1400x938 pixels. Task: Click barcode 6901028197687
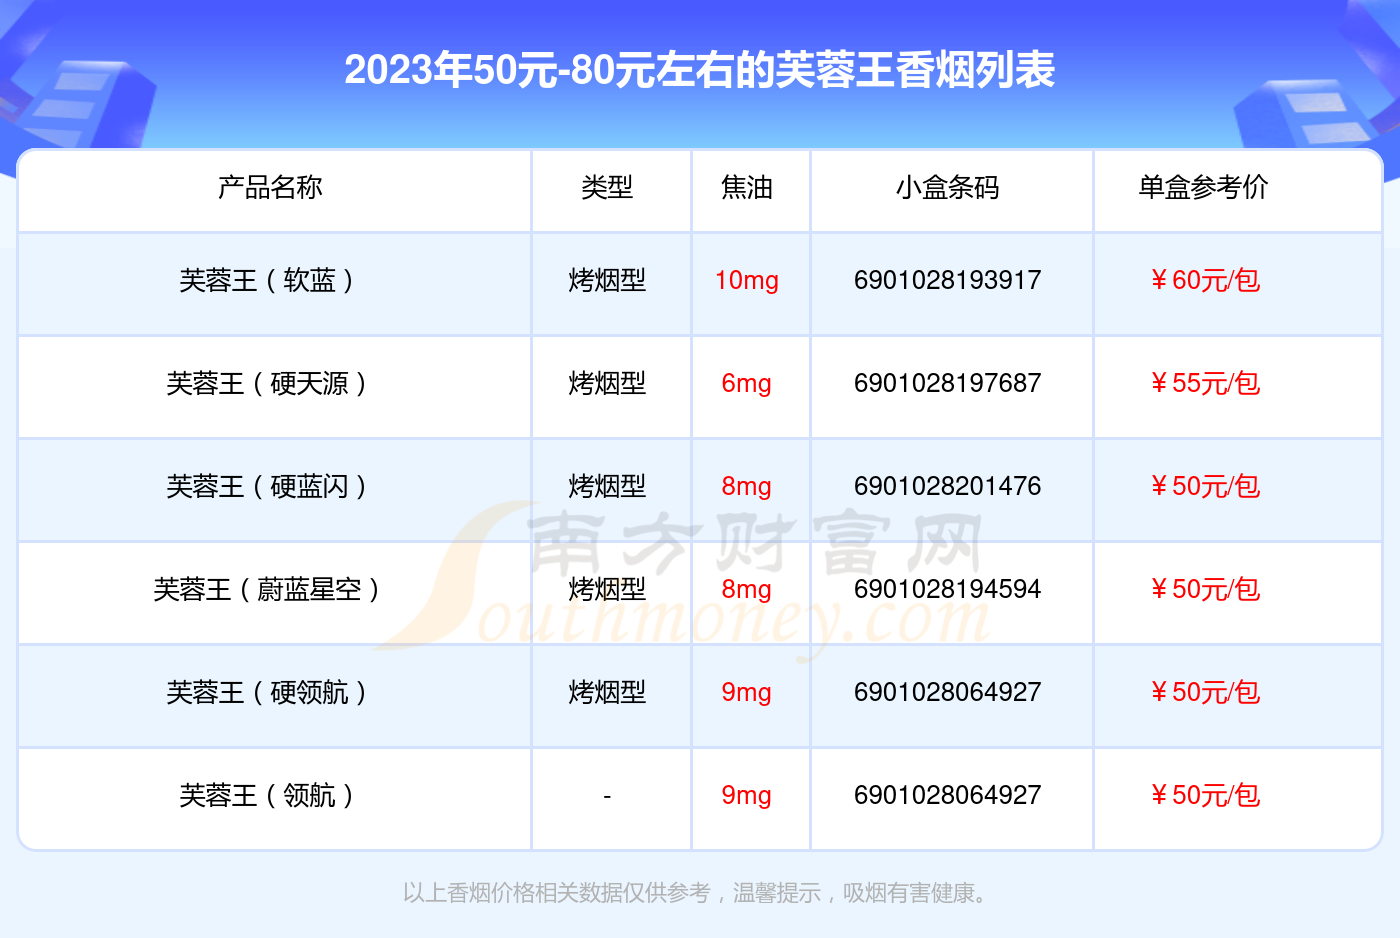(948, 383)
